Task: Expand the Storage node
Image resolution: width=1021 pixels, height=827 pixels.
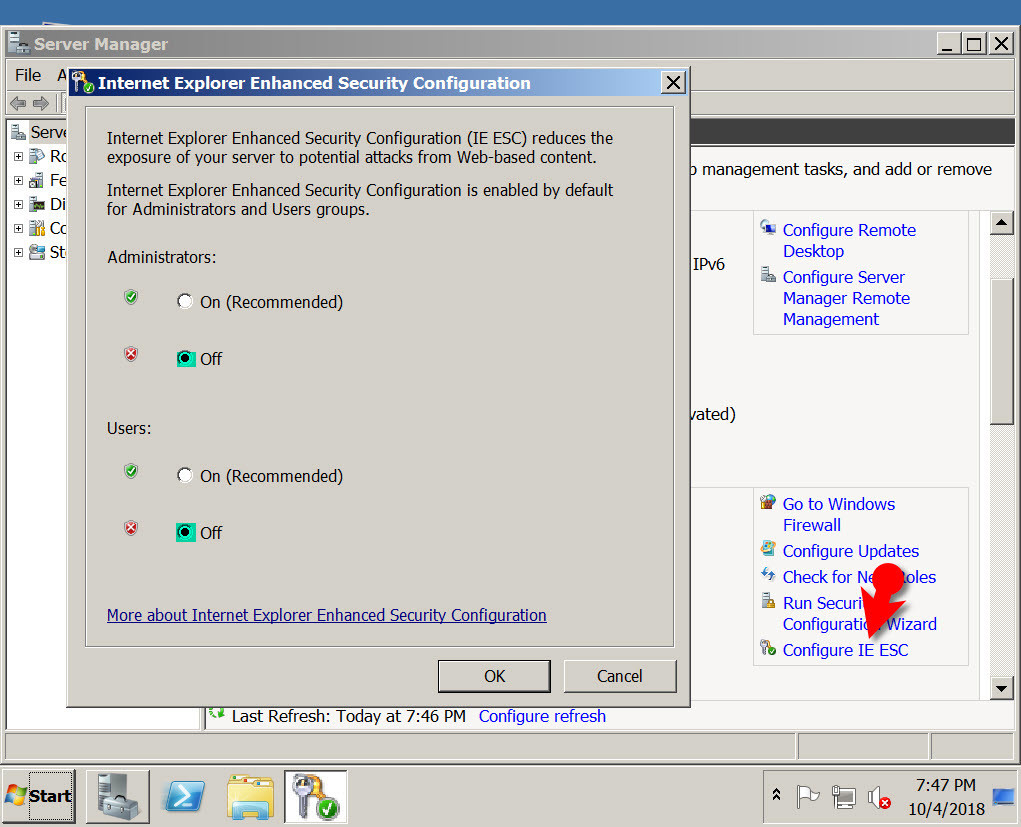Action: [18, 252]
